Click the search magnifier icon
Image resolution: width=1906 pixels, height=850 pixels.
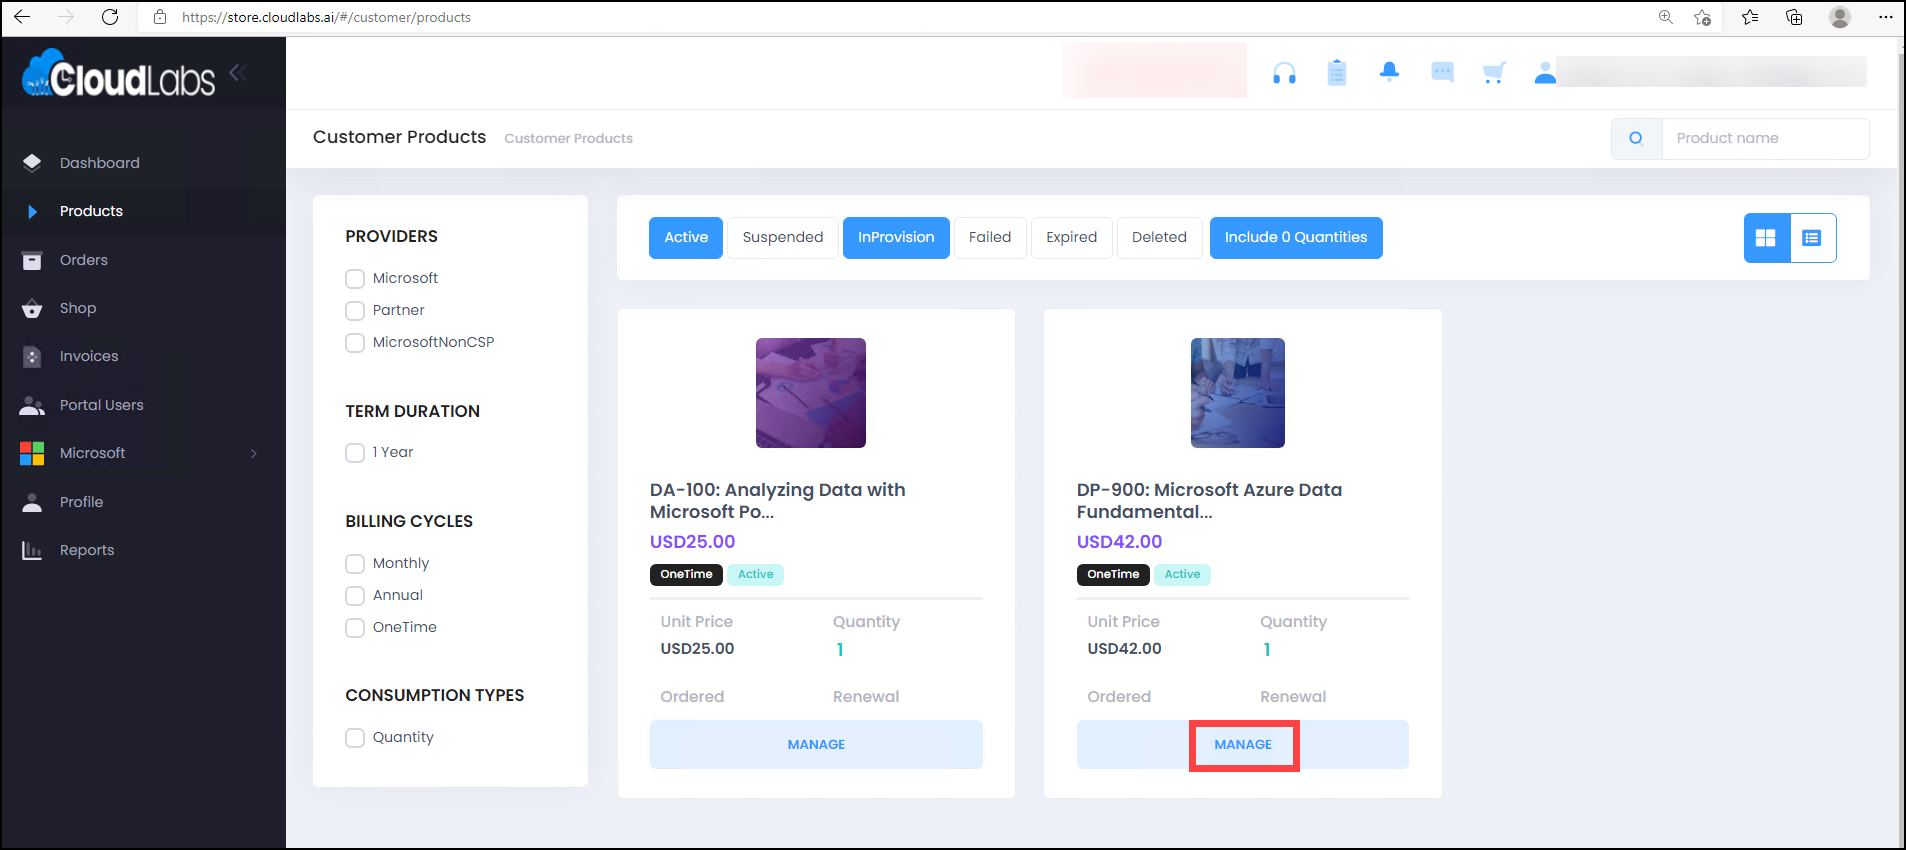tap(1636, 138)
